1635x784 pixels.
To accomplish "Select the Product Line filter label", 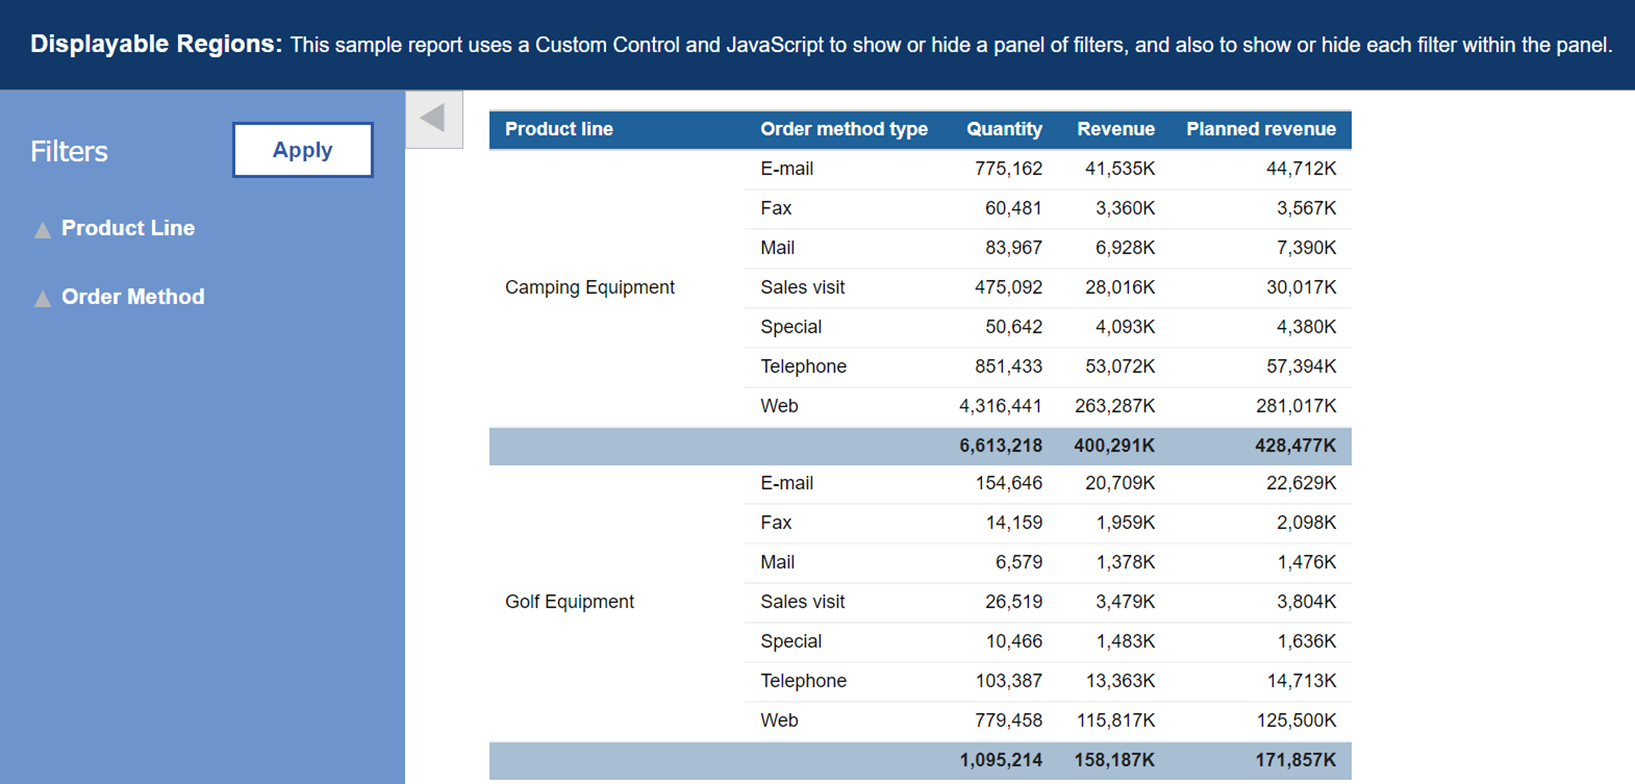I will [x=128, y=228].
